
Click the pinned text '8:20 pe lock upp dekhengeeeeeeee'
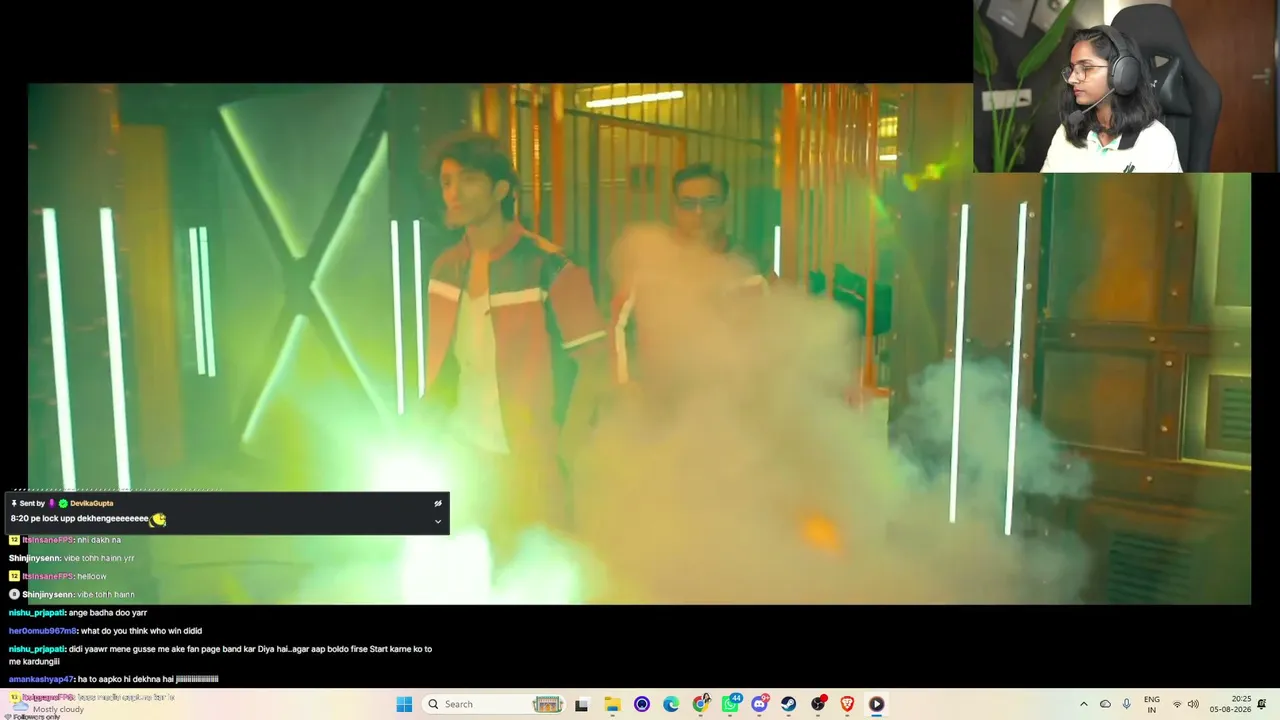click(79, 519)
